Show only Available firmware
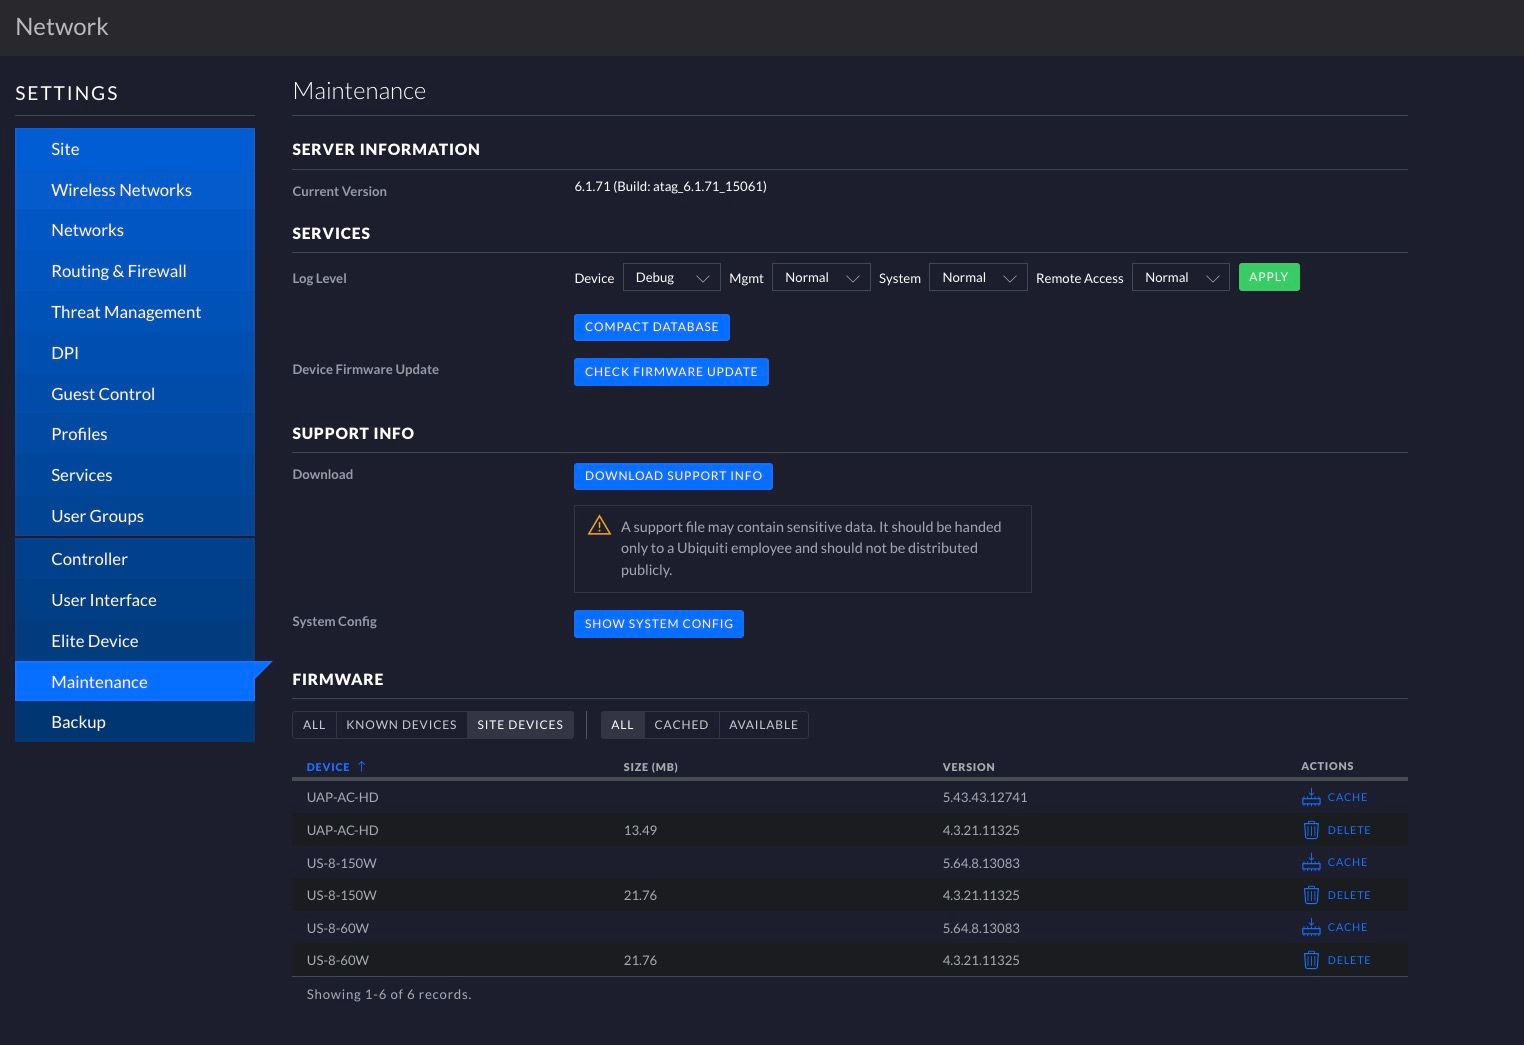This screenshot has width=1524, height=1045. click(x=763, y=725)
